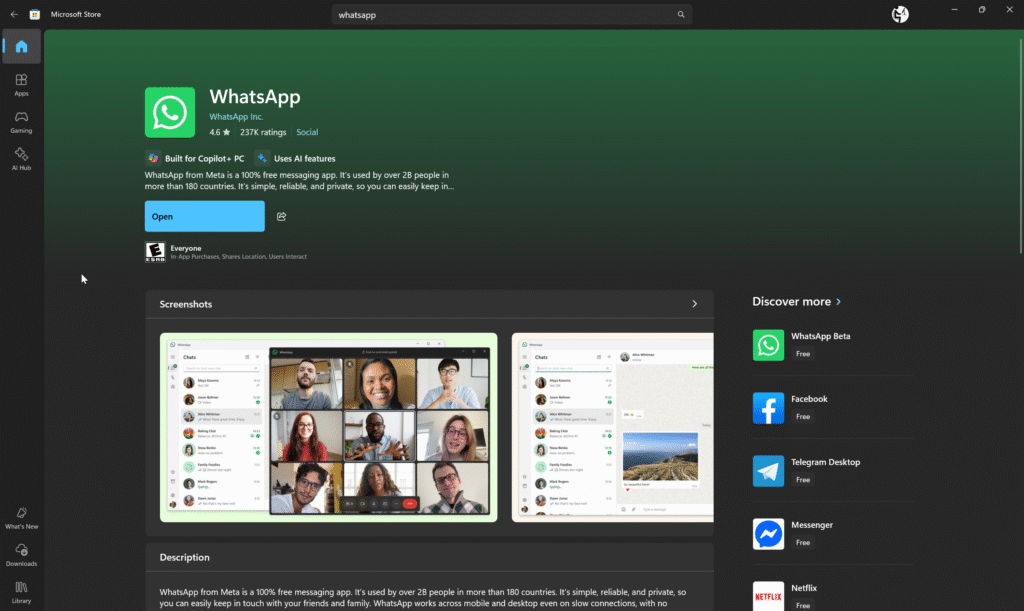Image resolution: width=1024 pixels, height=611 pixels.
Task: Go to the Gaming section
Action: [x=21, y=122]
